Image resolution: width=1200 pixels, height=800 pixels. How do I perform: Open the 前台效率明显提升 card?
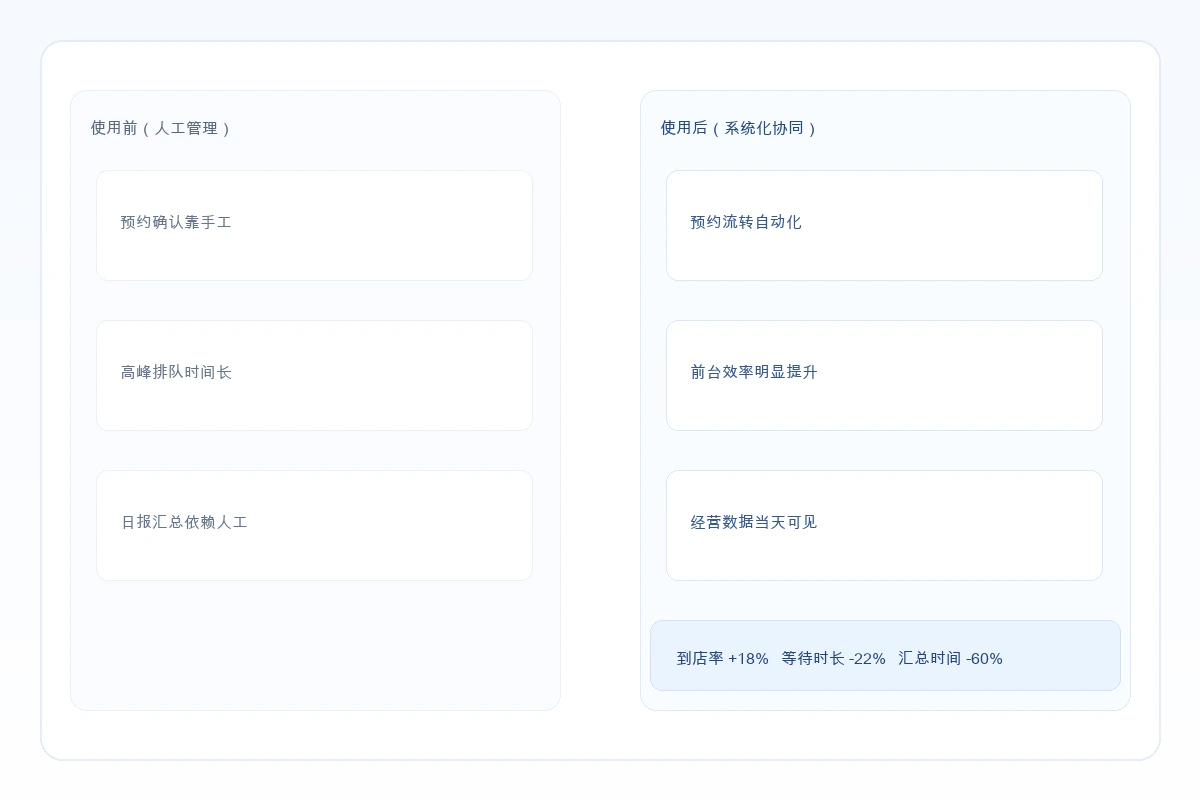[754, 372]
